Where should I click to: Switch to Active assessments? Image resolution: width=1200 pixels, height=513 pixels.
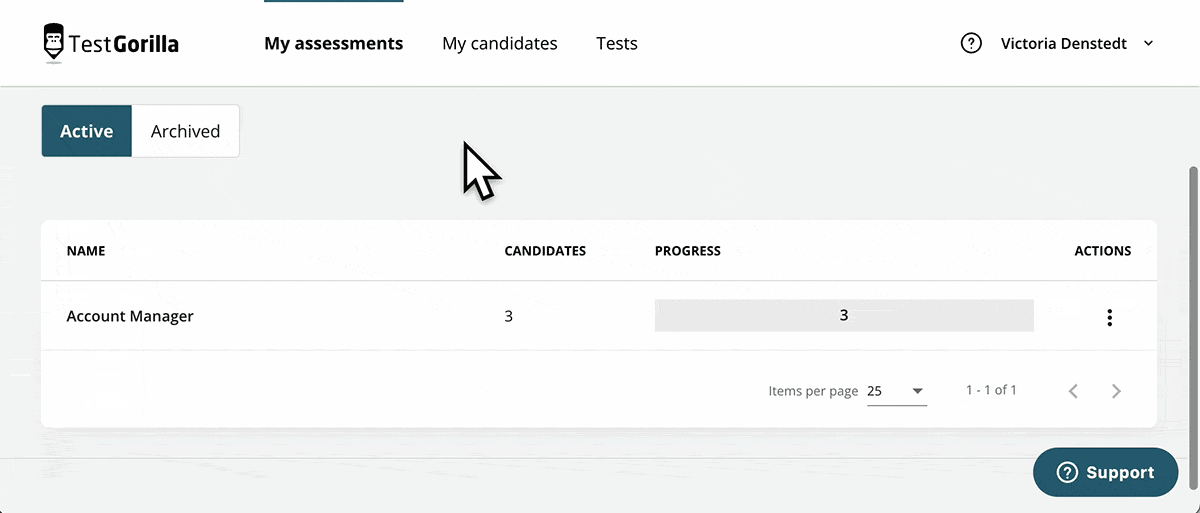point(87,131)
